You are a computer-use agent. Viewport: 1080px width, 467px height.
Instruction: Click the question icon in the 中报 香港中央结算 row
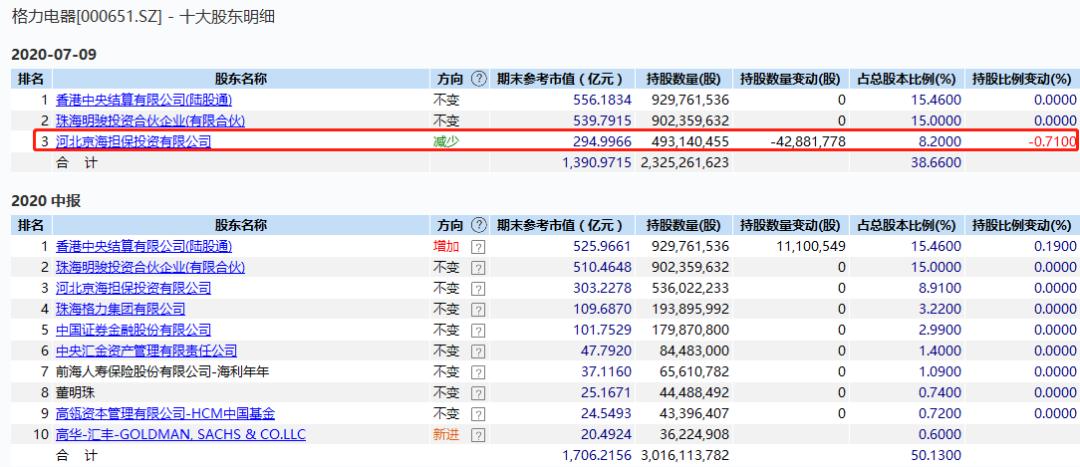click(x=478, y=247)
